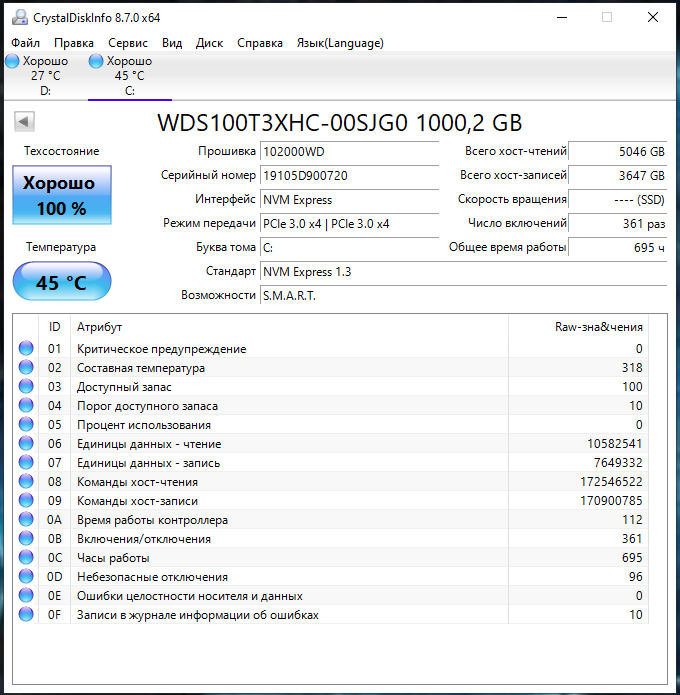Click the ID column header

[55, 327]
